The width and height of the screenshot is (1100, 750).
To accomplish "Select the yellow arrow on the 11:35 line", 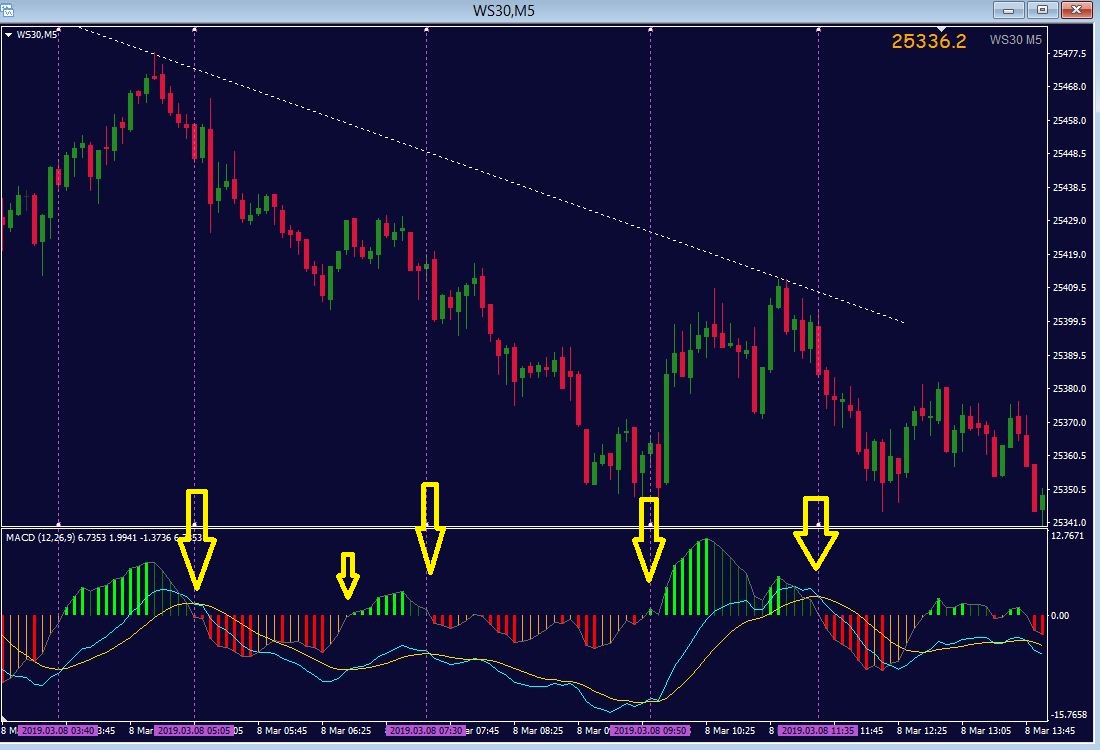I will pos(816,533).
